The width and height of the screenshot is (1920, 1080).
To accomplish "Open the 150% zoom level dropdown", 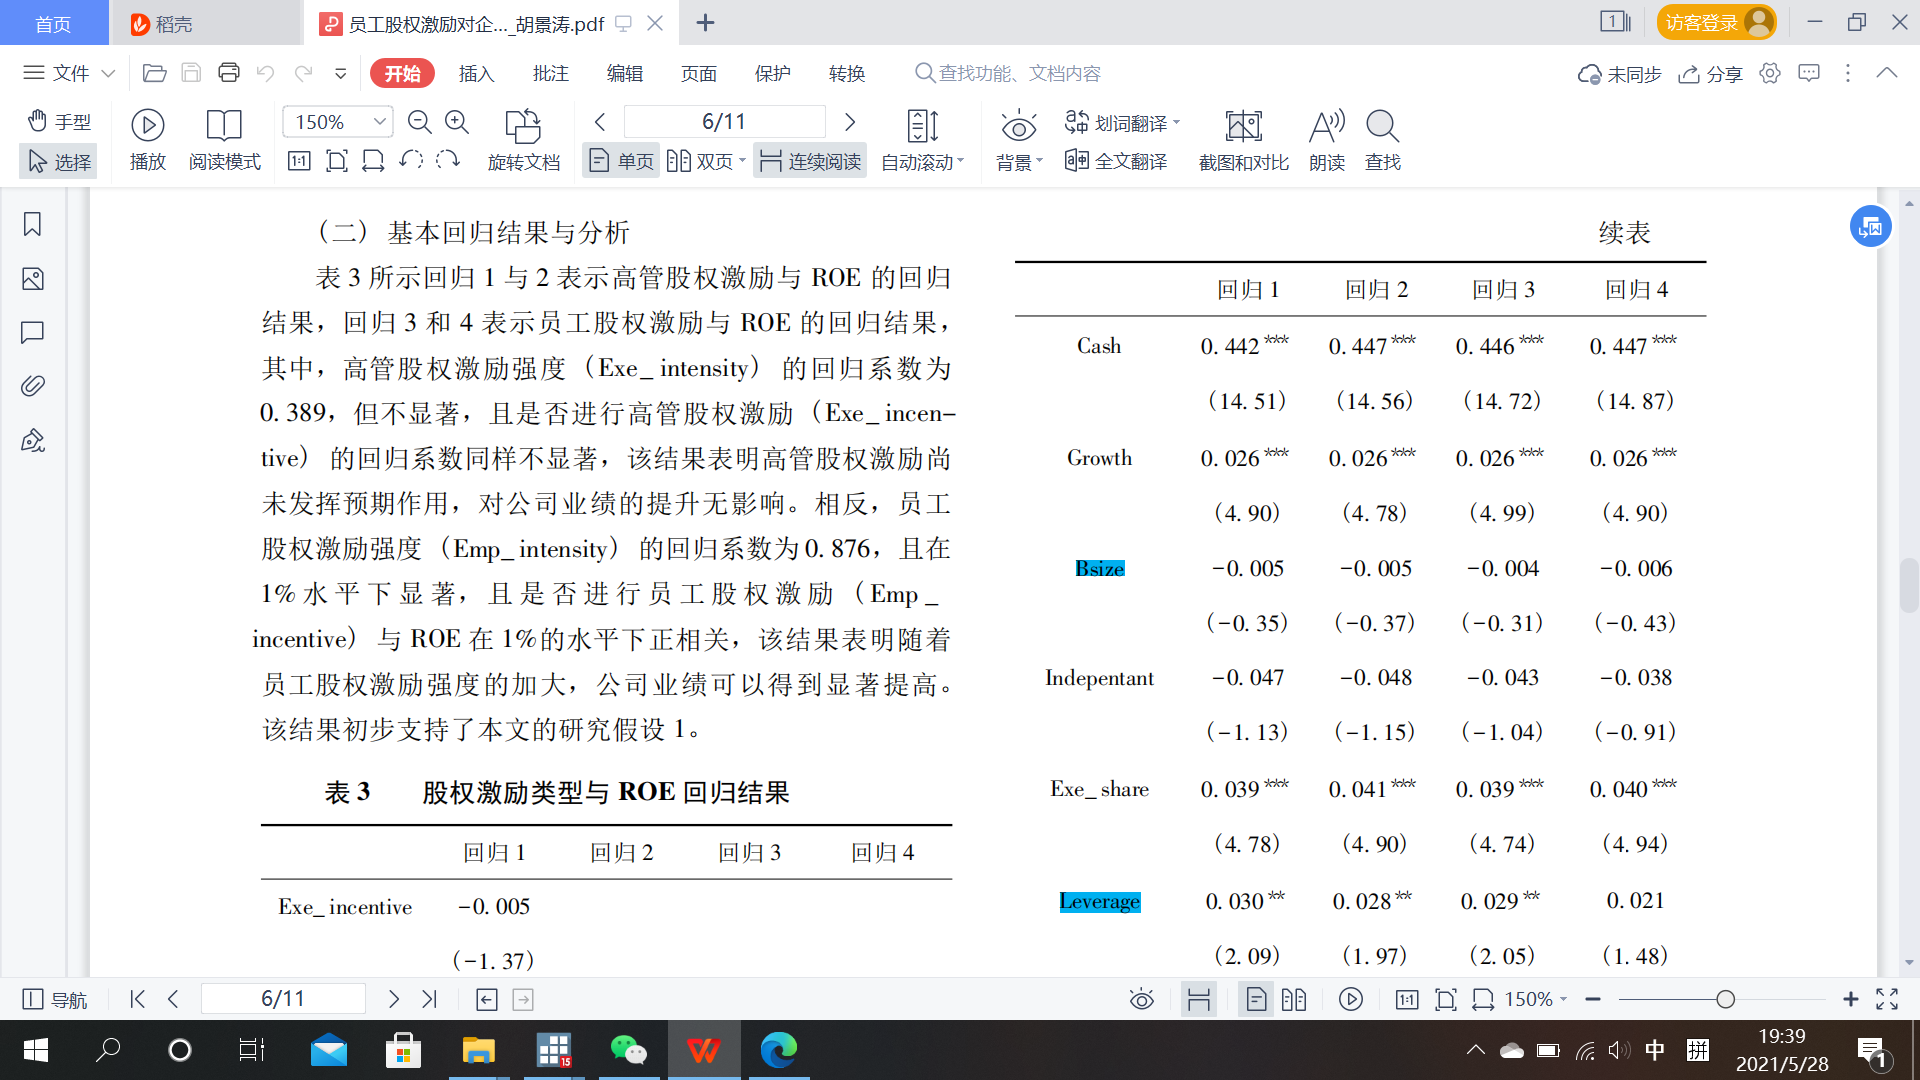I will 380,122.
